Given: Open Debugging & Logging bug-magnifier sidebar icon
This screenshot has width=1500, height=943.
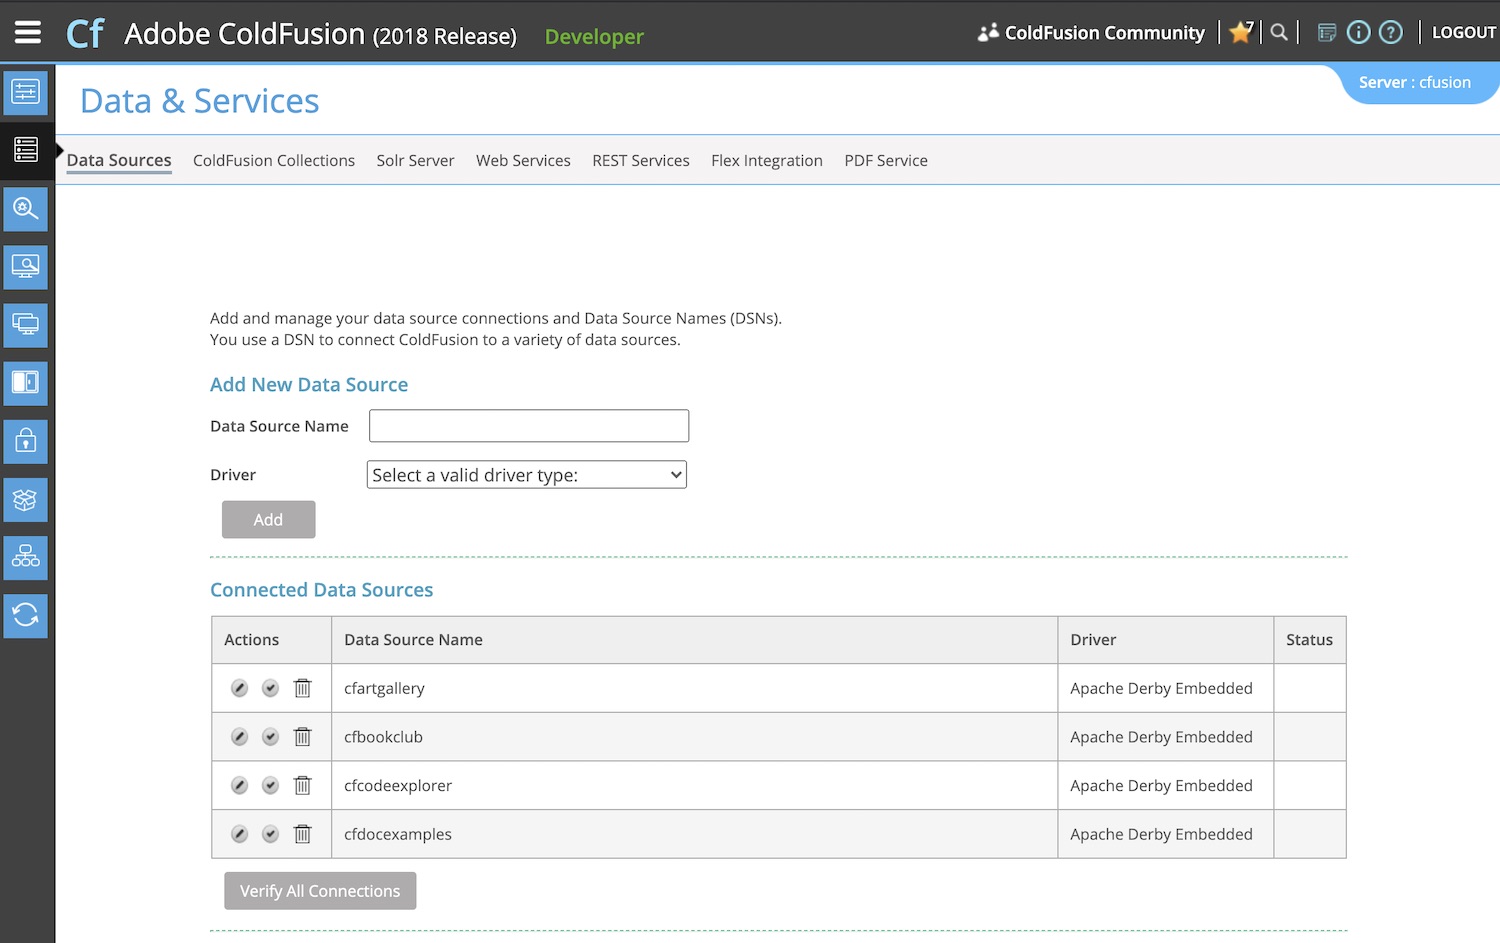Looking at the screenshot, I should point(25,208).
